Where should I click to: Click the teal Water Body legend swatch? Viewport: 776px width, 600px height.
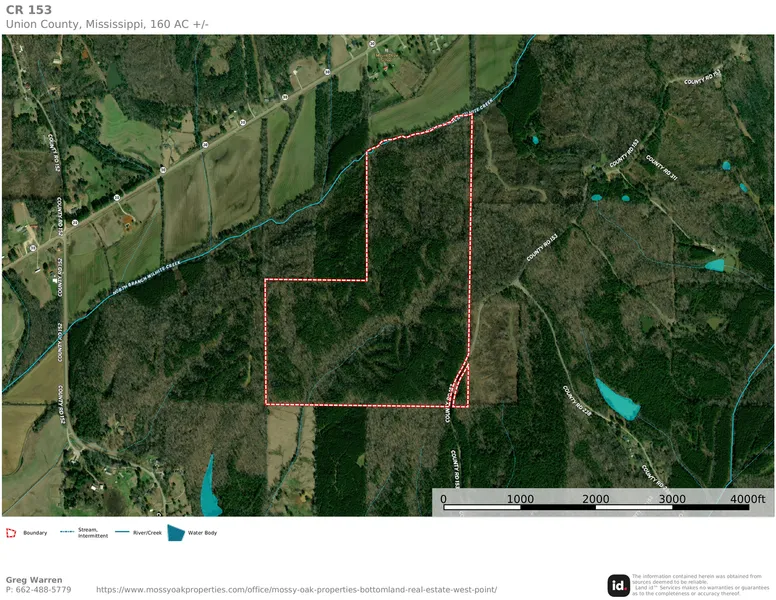(175, 533)
